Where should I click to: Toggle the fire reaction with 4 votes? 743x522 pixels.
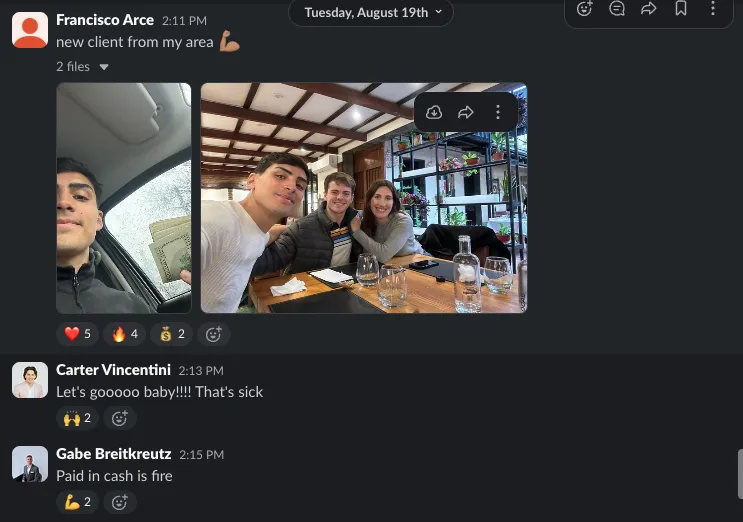(x=125, y=334)
